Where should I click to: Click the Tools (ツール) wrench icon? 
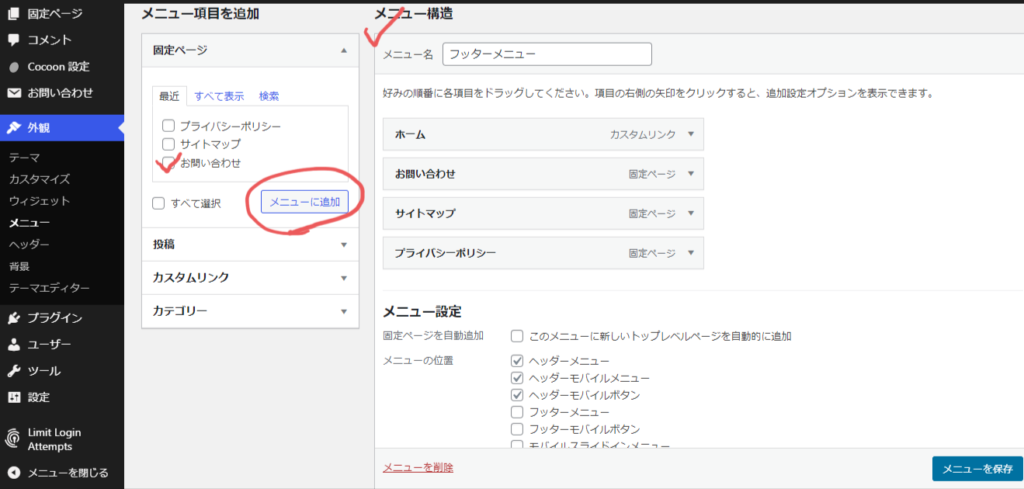click(x=14, y=371)
